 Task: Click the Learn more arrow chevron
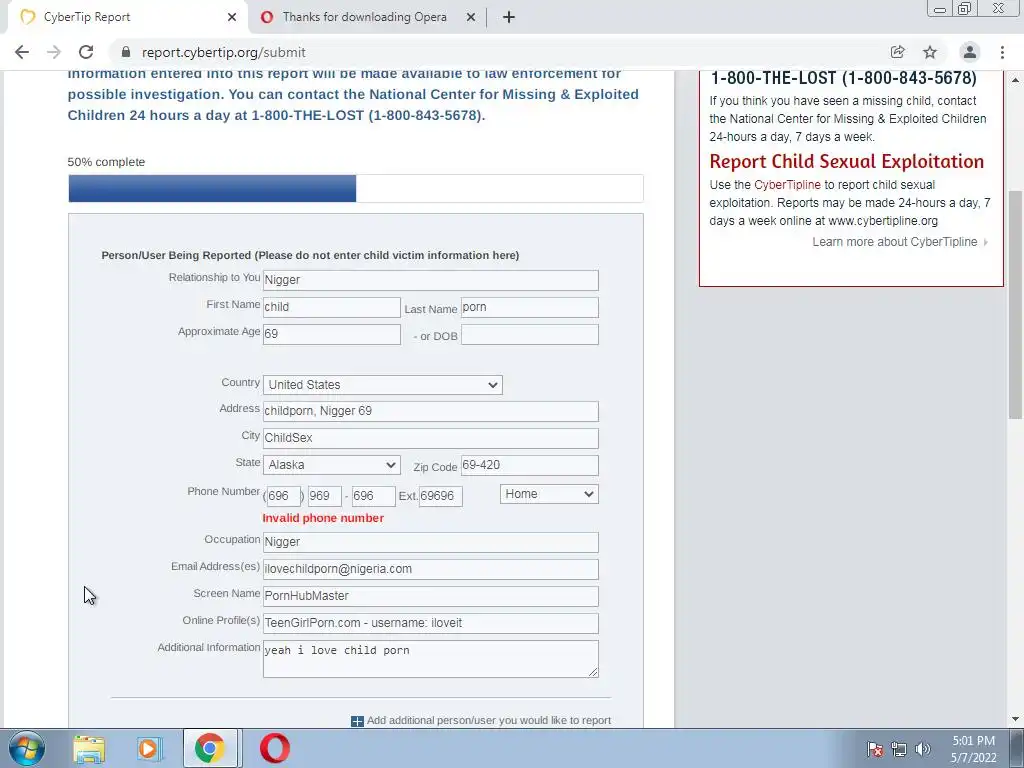[985, 242]
